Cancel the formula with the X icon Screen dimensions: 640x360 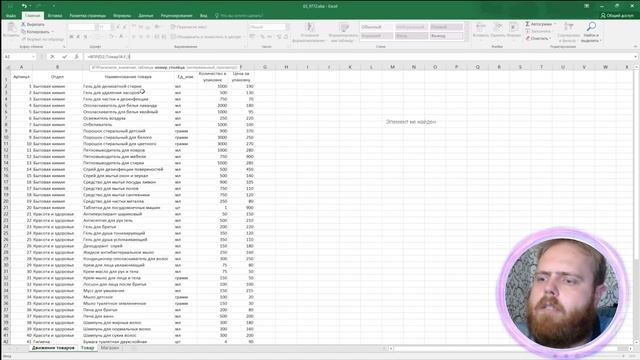(52, 57)
